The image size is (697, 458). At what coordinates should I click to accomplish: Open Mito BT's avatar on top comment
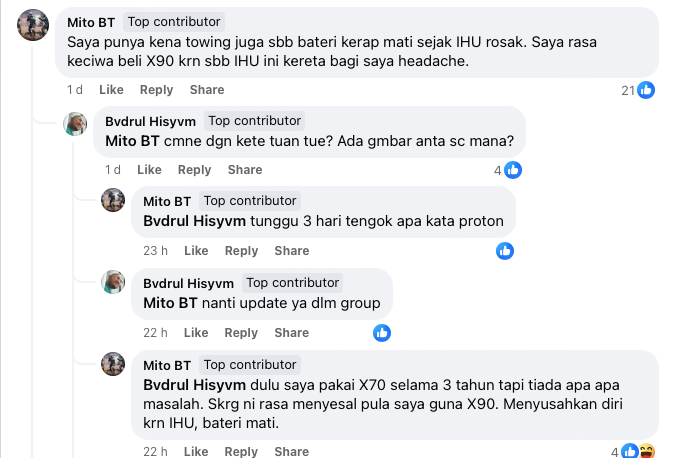[x=33, y=25]
